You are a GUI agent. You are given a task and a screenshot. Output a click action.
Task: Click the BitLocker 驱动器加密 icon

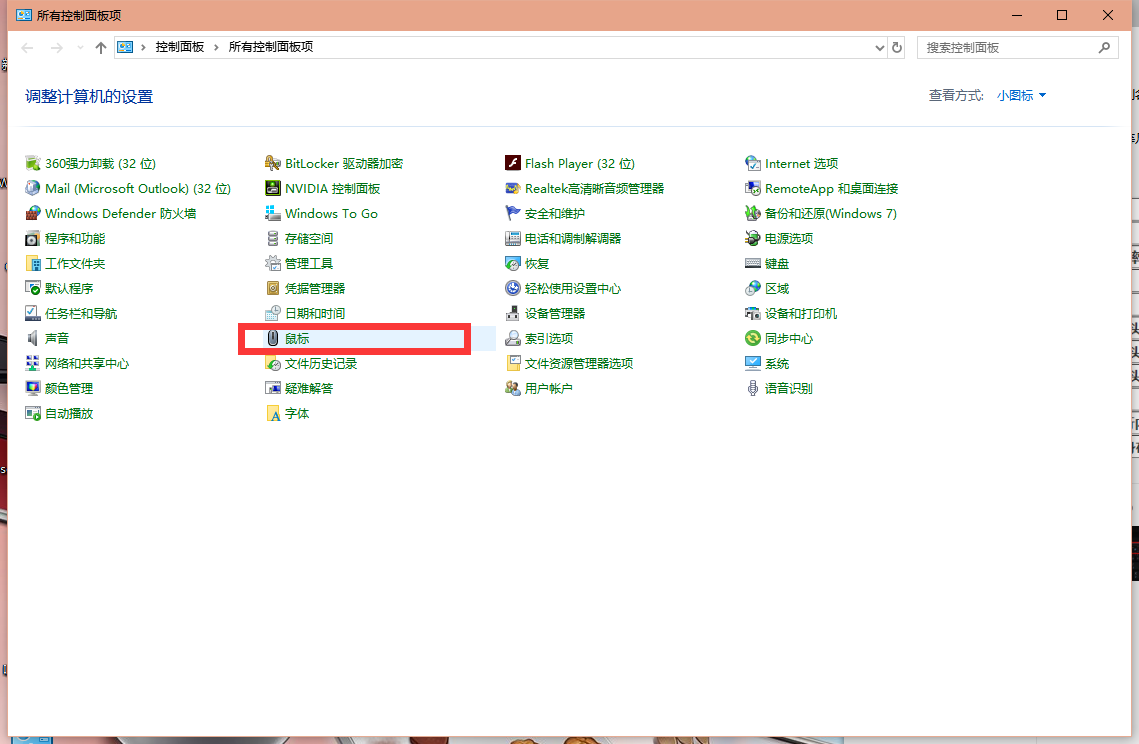pyautogui.click(x=273, y=164)
